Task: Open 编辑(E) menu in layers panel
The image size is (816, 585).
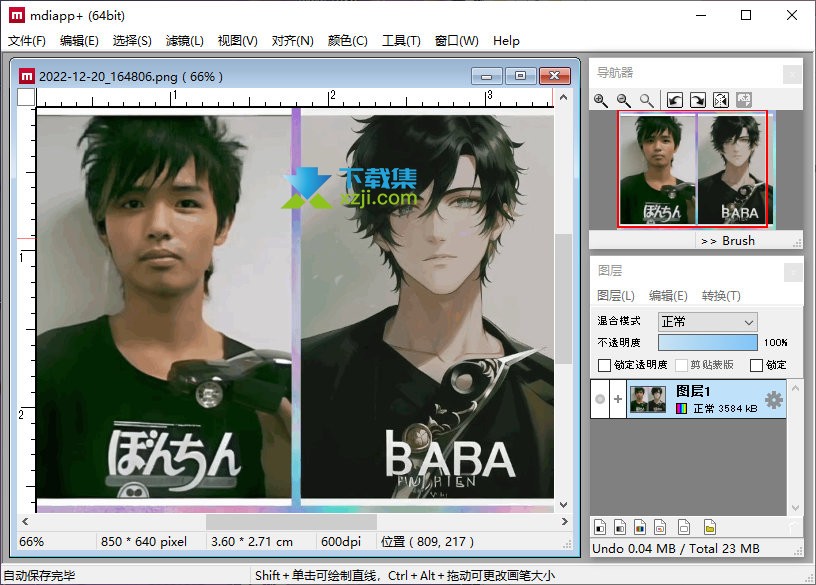Action: click(668, 296)
